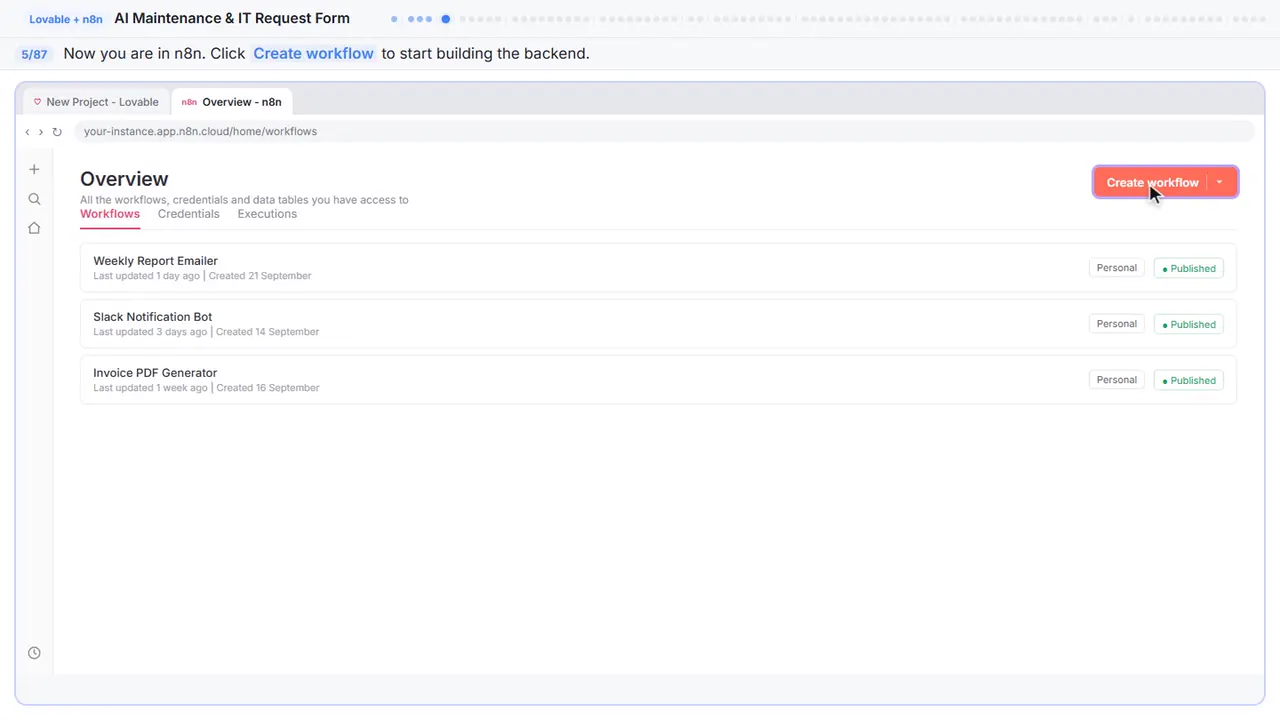Image resolution: width=1280 pixels, height=720 pixels.
Task: Click the Create workflow link in instruction text
Action: point(313,54)
